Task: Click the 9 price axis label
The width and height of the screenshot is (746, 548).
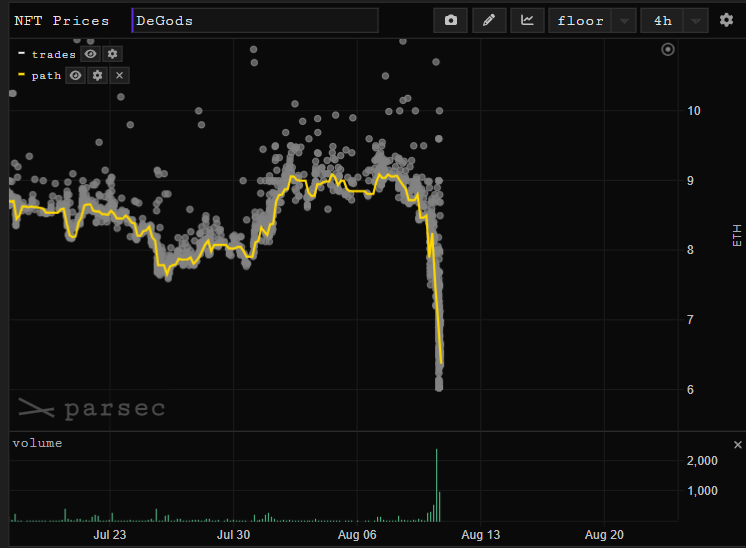Action: click(690, 181)
